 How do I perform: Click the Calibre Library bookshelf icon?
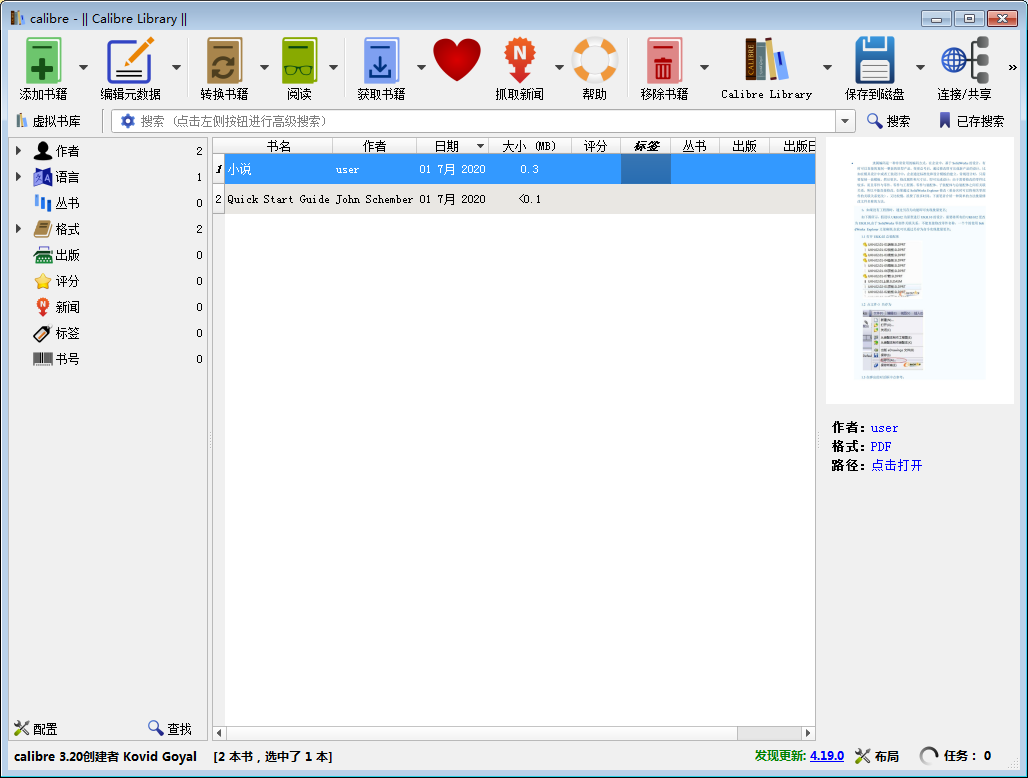[766, 60]
